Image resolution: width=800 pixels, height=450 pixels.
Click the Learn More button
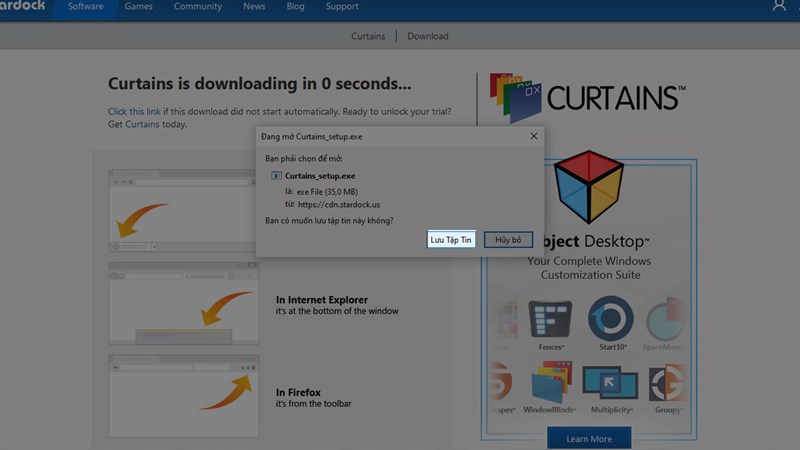click(589, 438)
